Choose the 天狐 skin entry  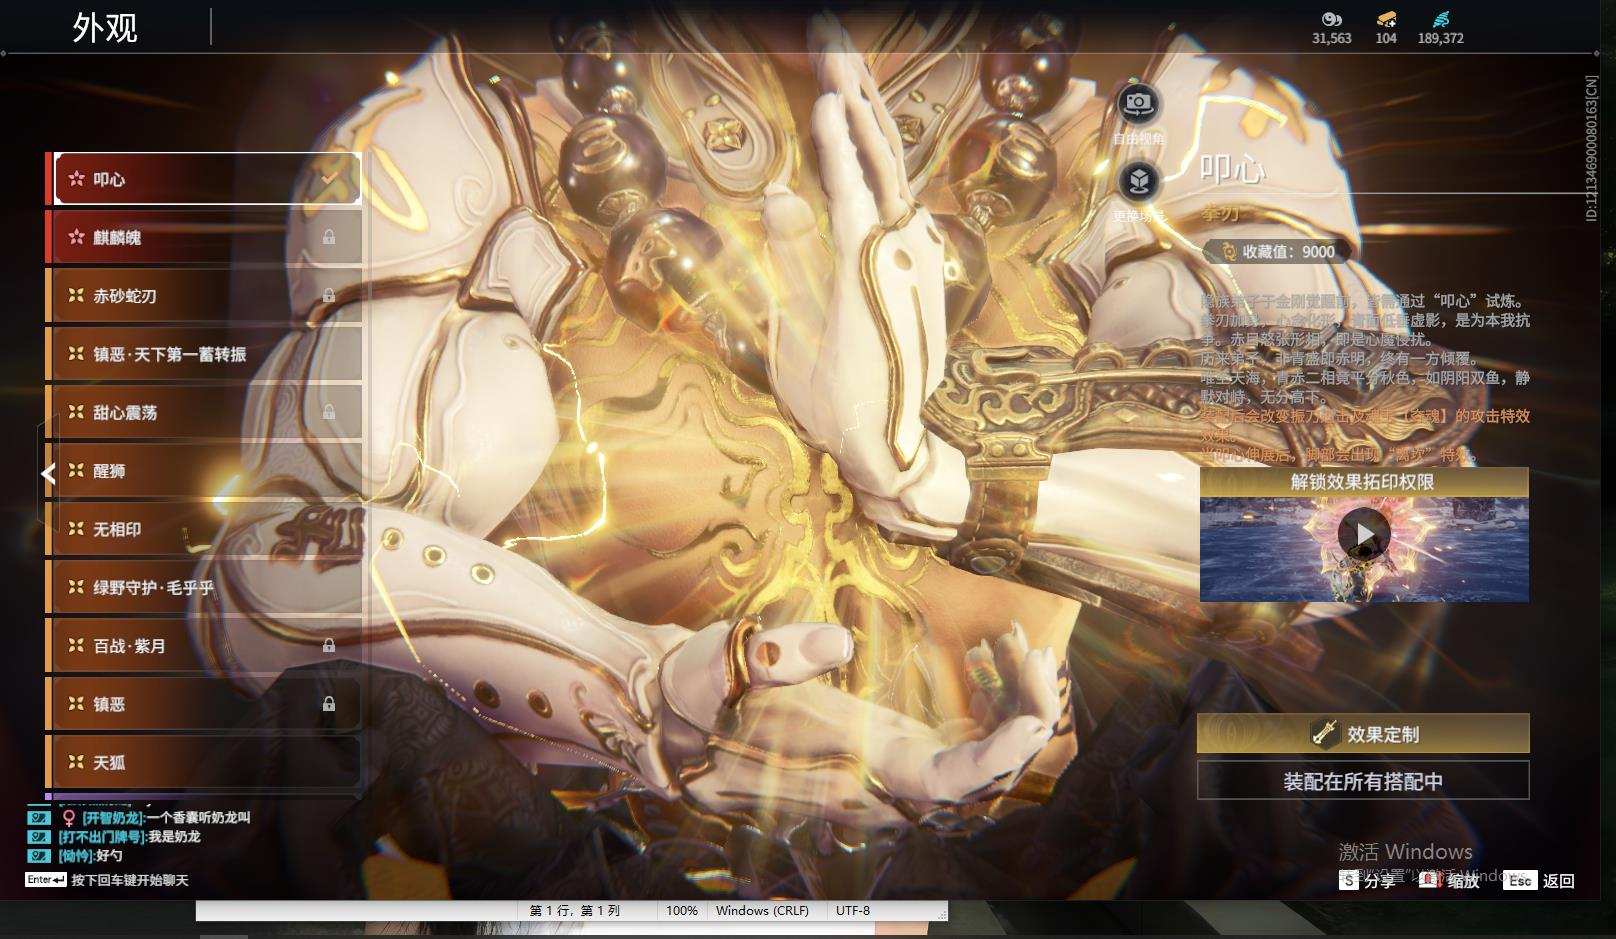207,762
